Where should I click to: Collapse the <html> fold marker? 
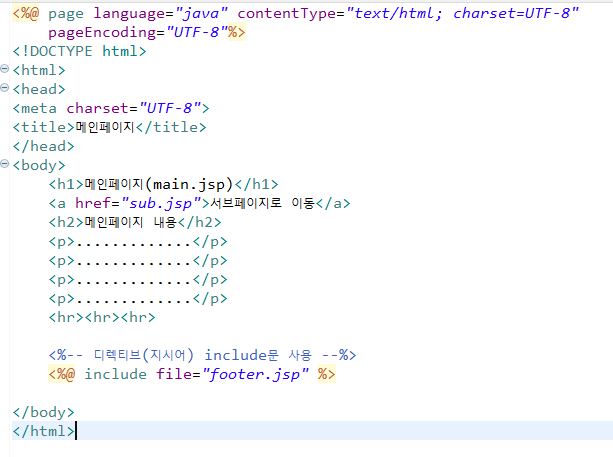tap(4, 69)
